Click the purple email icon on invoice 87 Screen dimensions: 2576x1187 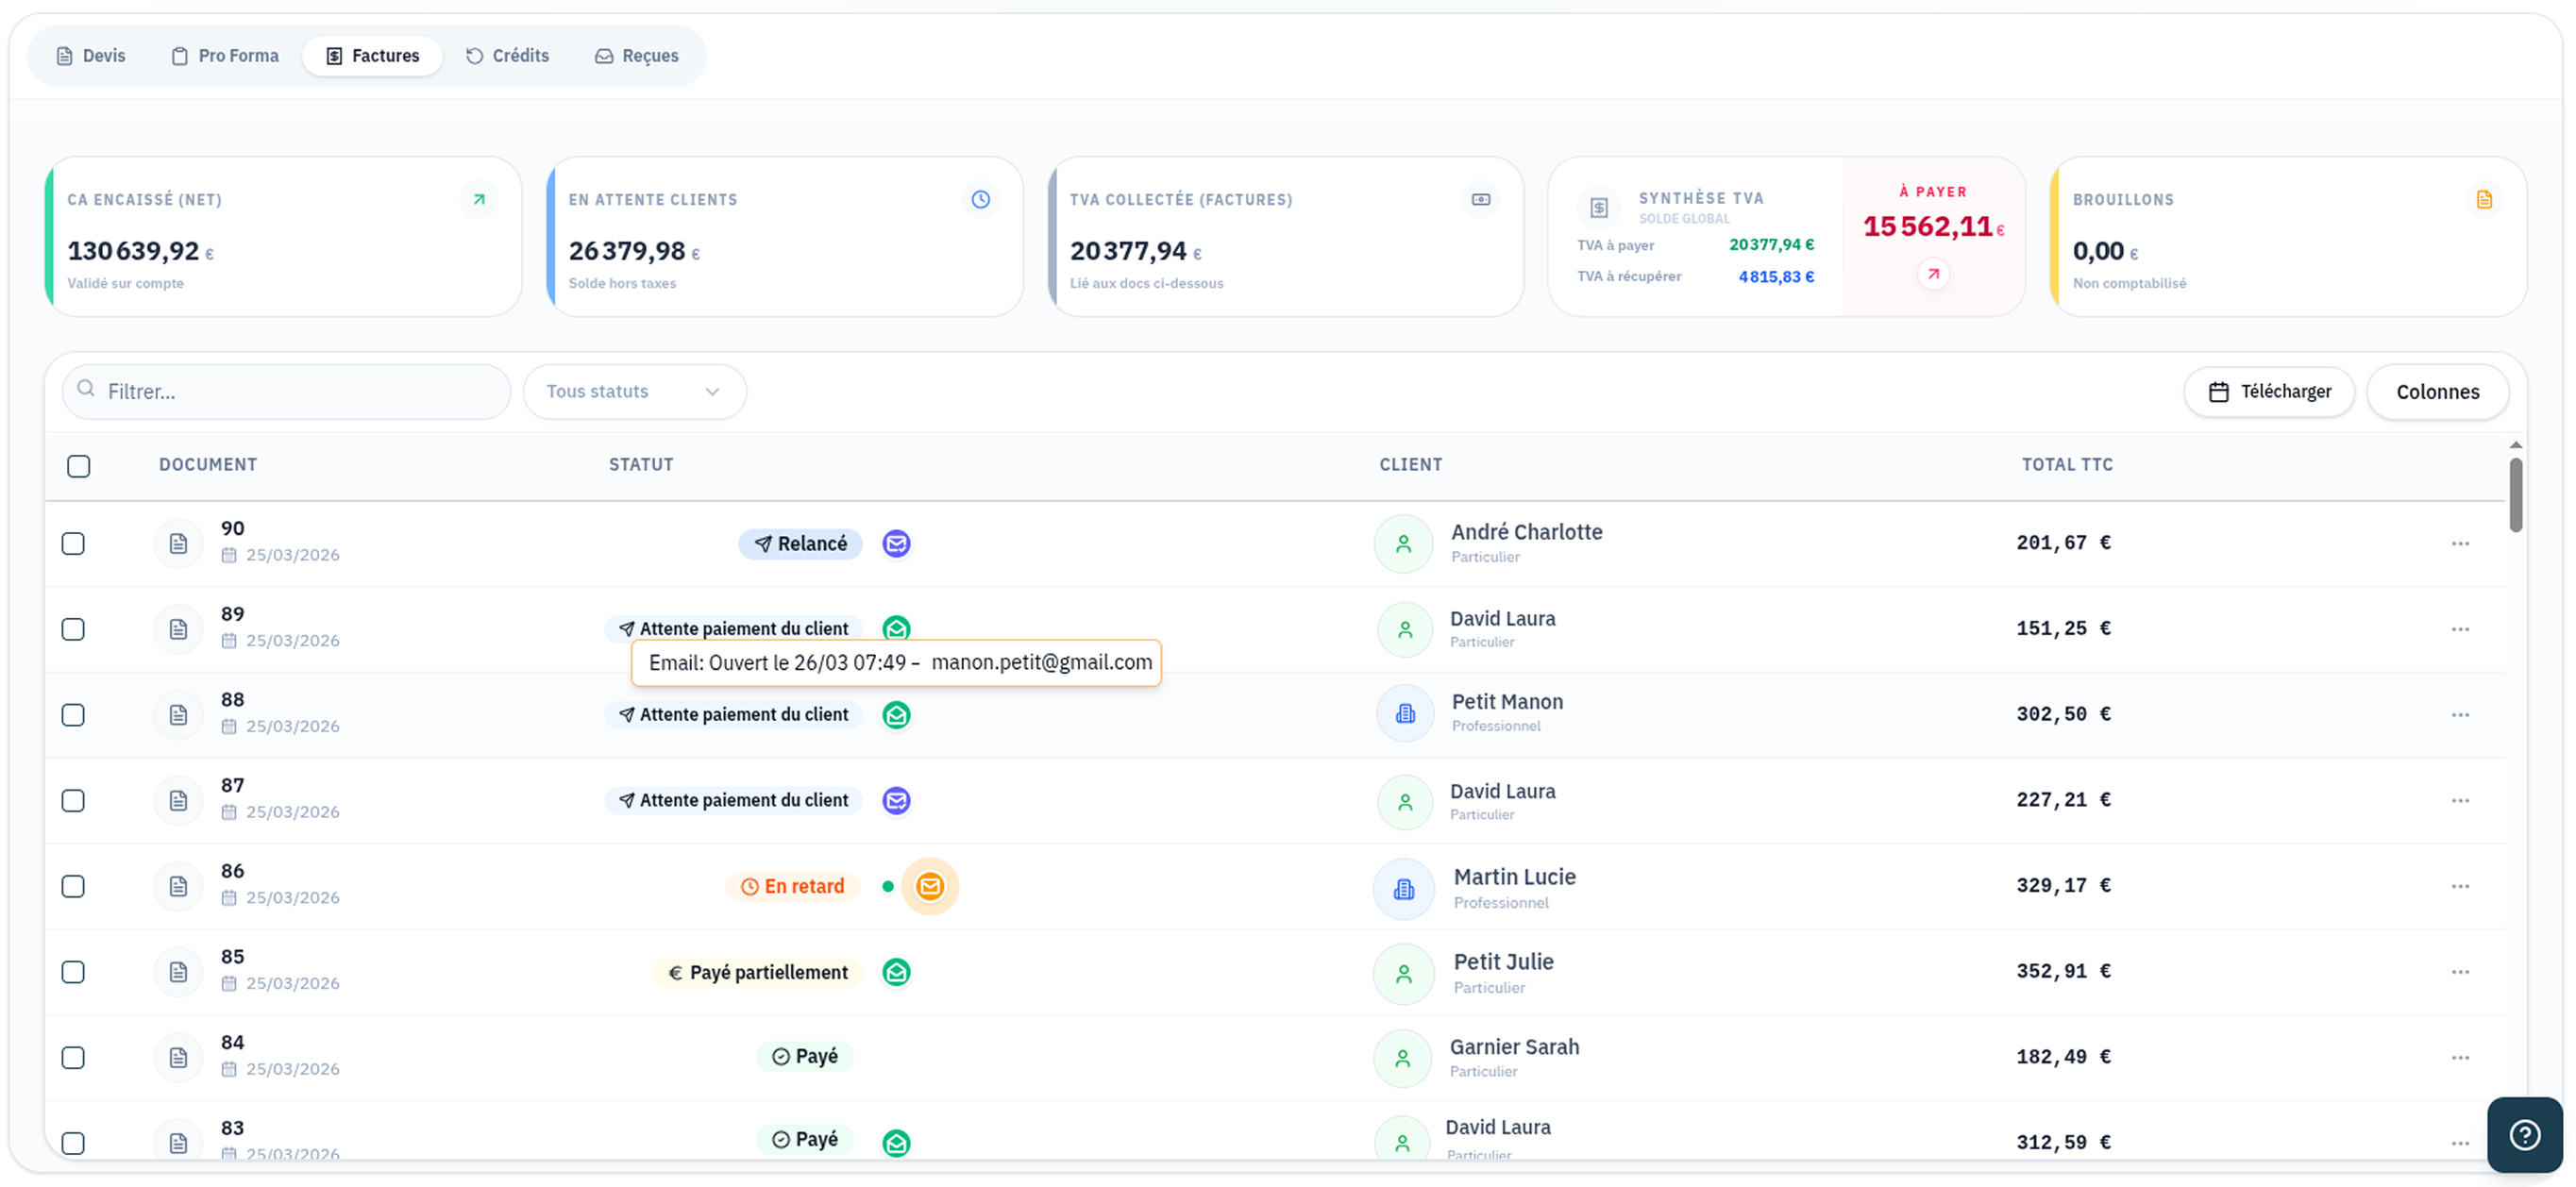point(896,800)
